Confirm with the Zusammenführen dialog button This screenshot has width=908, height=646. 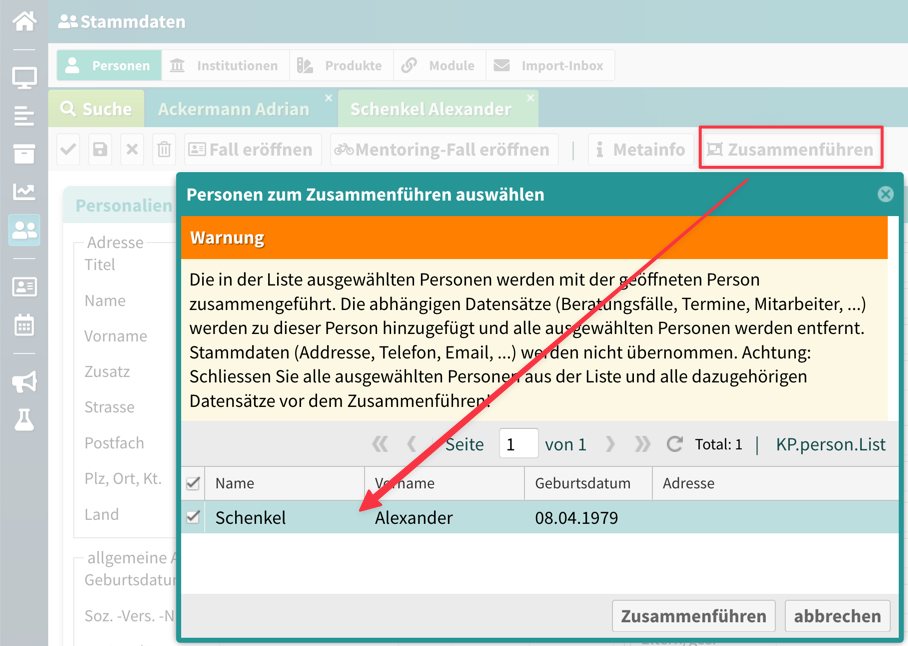[694, 616]
